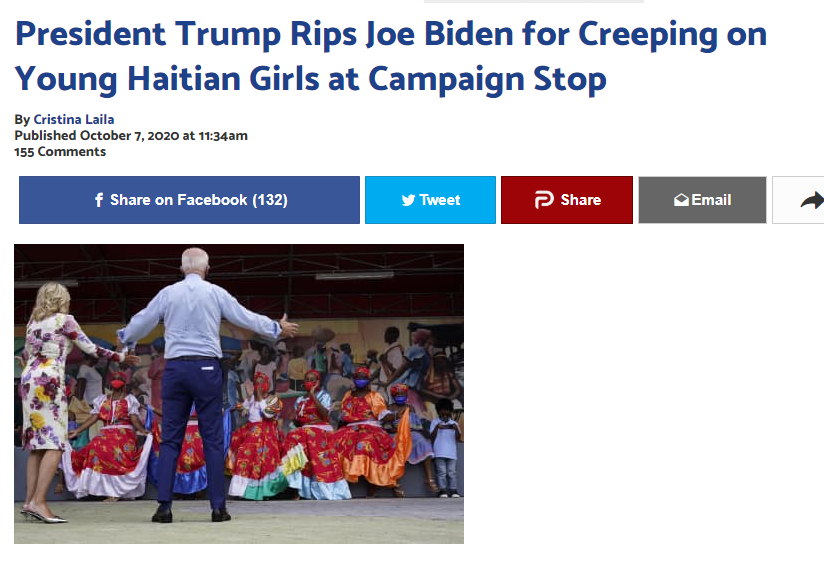This screenshot has width=824, height=561.
Task: Click the Facebook 'f' logo icon
Action: click(x=98, y=200)
